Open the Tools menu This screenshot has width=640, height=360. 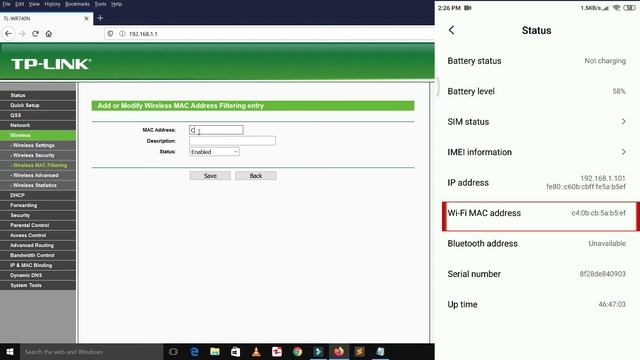[100, 4]
